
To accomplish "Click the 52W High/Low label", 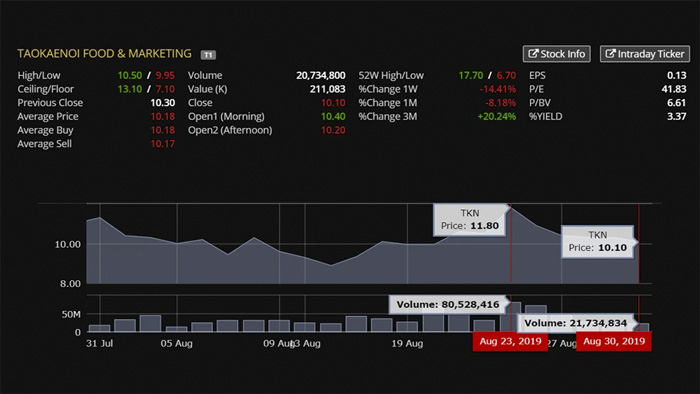I will click(x=391, y=75).
